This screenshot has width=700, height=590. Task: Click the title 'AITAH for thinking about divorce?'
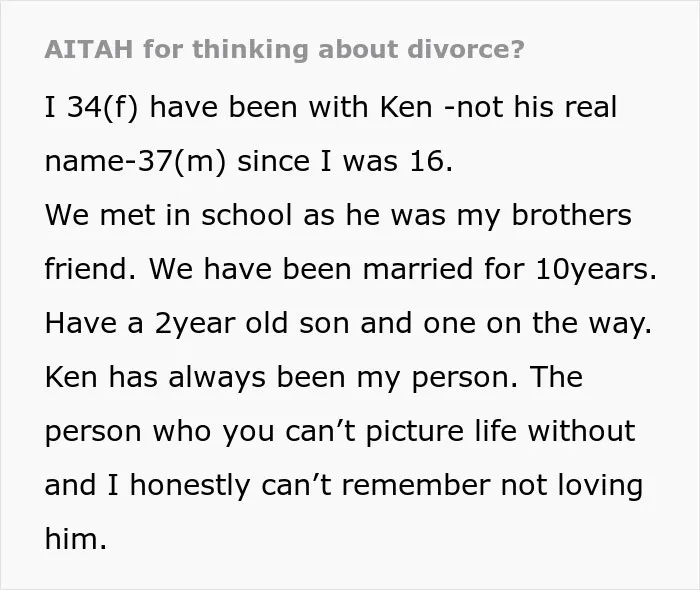[x=284, y=49]
